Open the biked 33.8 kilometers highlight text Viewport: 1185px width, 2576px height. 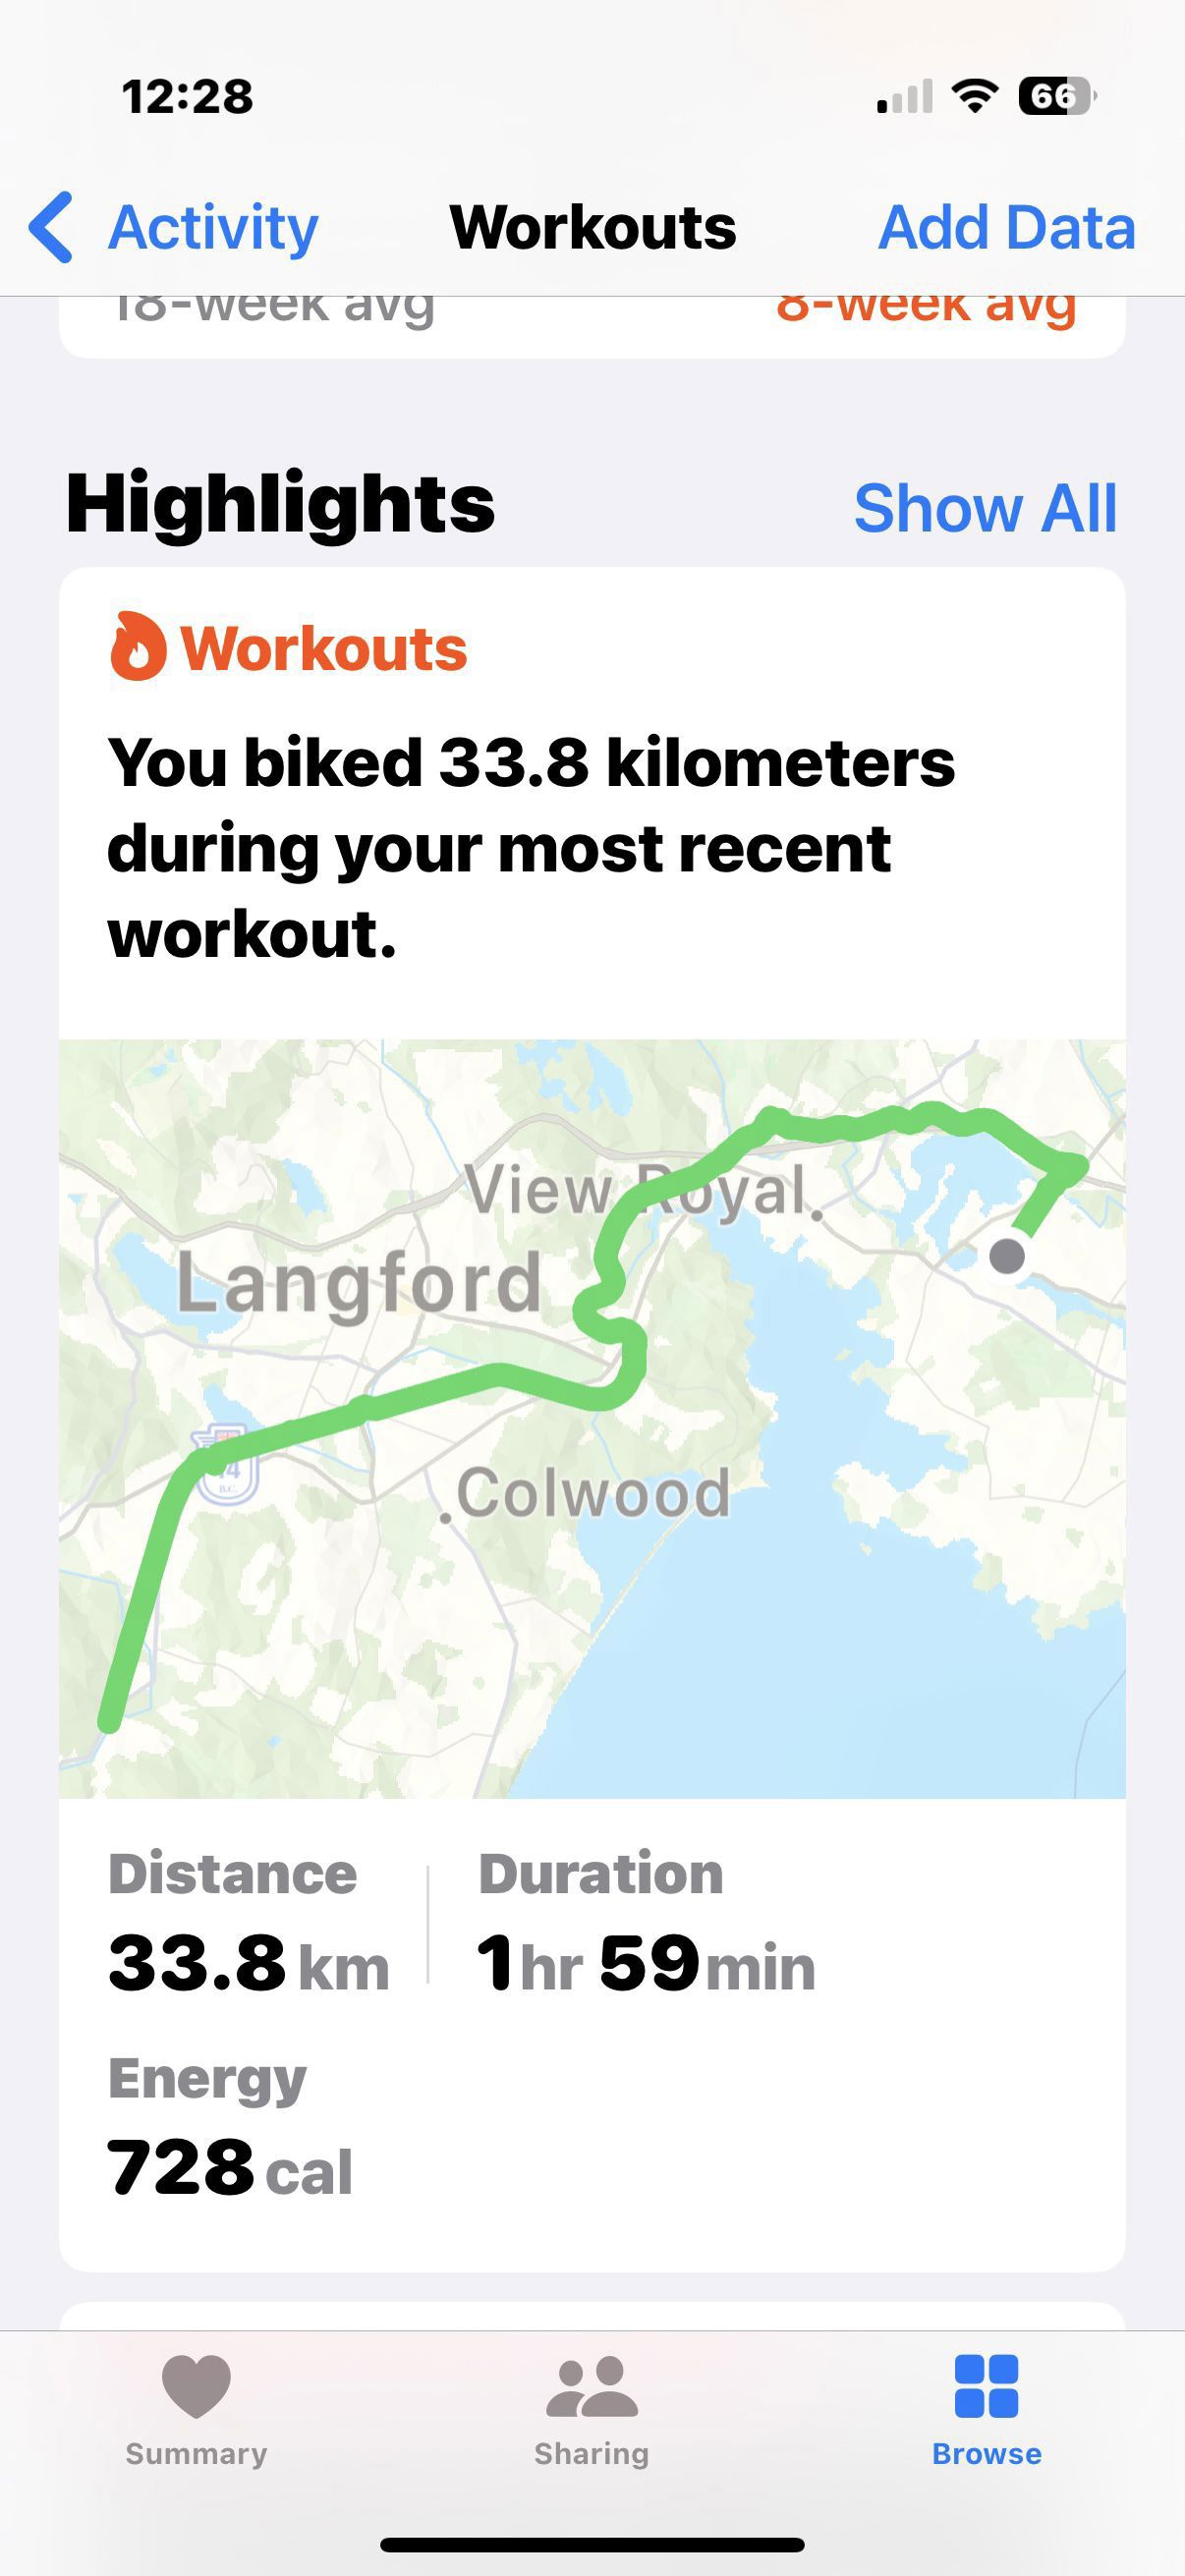(531, 848)
